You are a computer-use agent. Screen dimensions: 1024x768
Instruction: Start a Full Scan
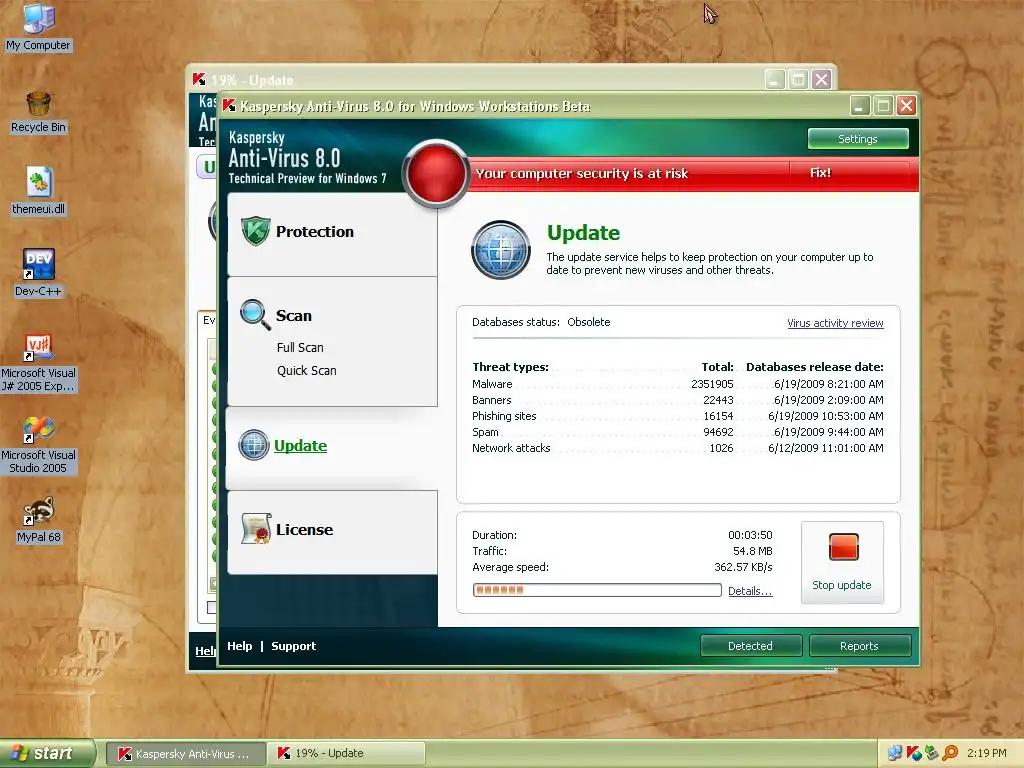pos(300,347)
